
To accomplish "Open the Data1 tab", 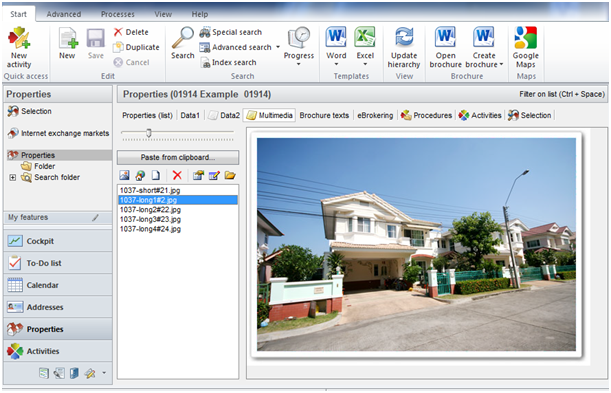I will (190, 115).
